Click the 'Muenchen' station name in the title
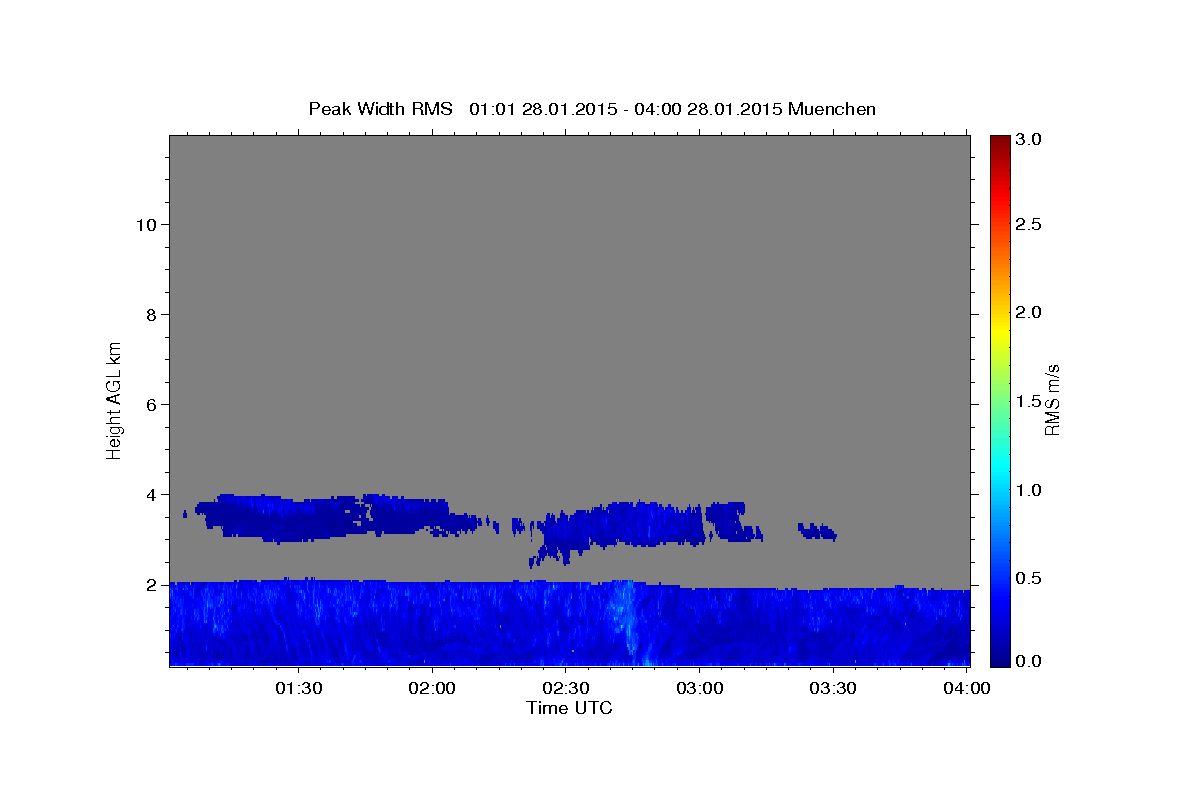Screen dimensions: 1200x800 point(832,109)
